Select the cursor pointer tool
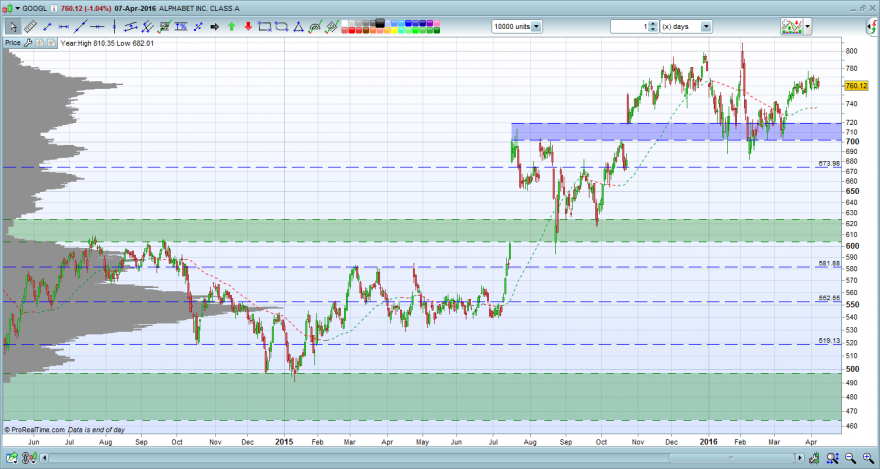The width and height of the screenshot is (880, 469). coord(13,26)
